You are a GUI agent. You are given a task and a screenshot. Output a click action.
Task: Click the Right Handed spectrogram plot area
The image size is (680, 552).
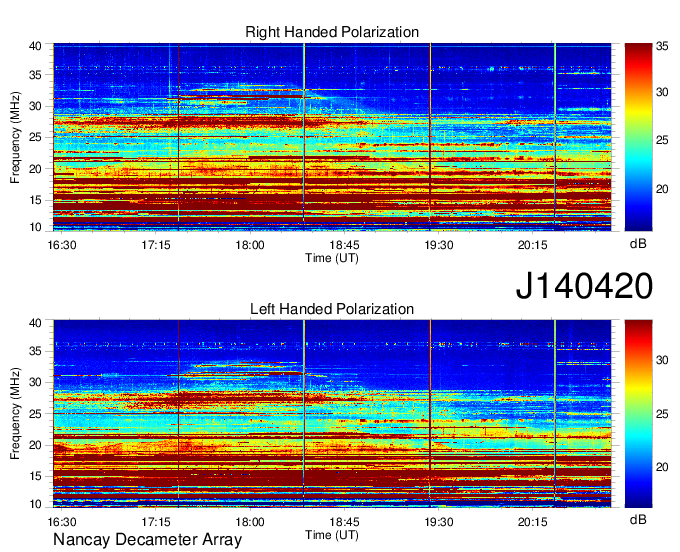[332, 137]
